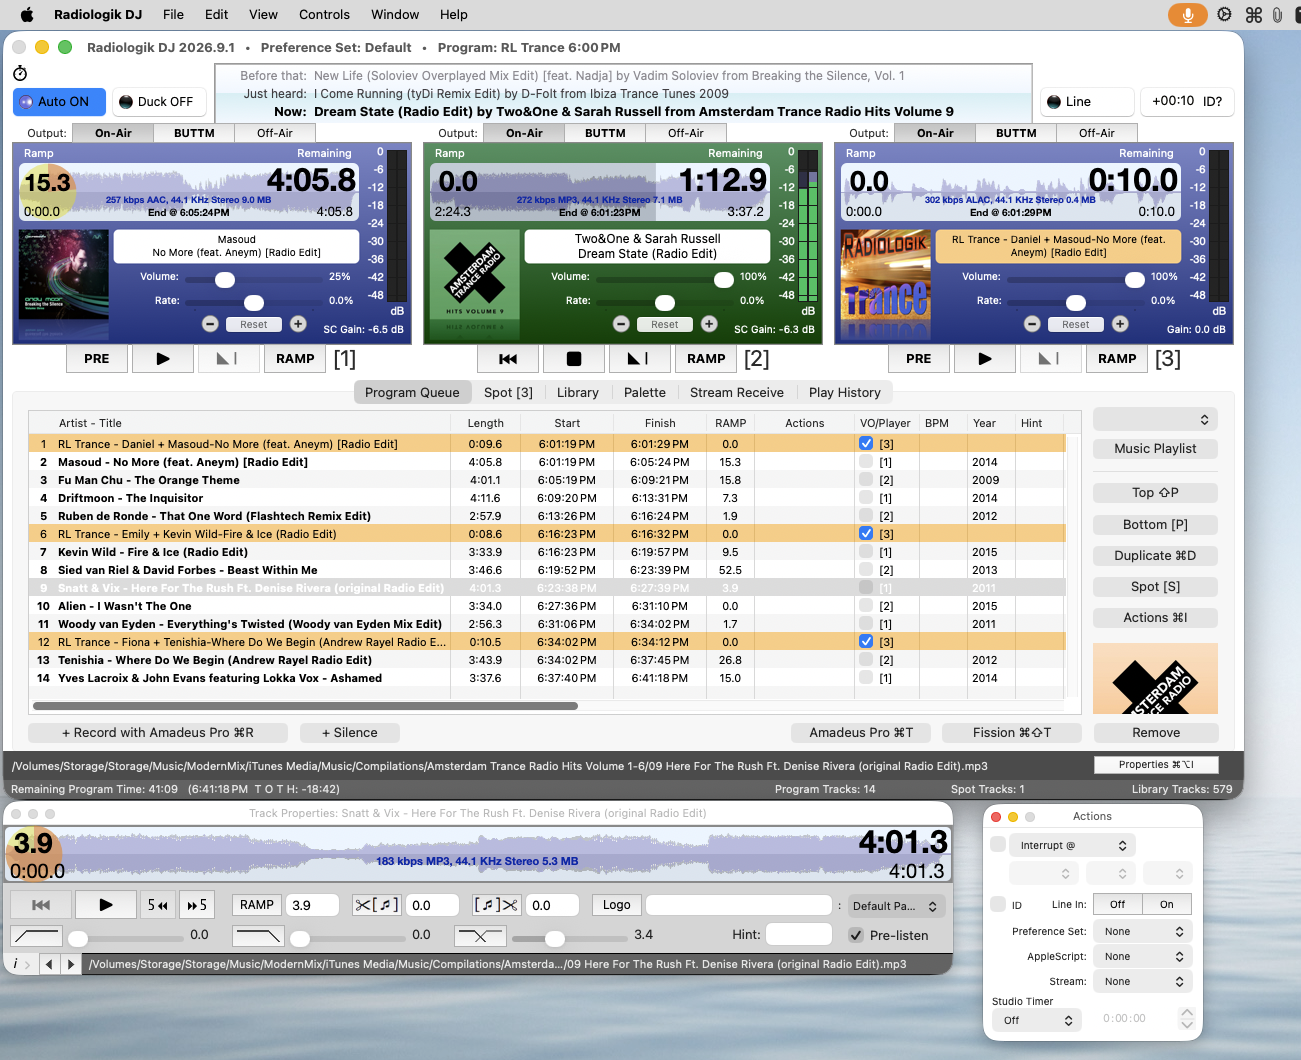Click the fade-out curve icon in Track Properties
The image size is (1301, 1060).
click(x=258, y=936)
